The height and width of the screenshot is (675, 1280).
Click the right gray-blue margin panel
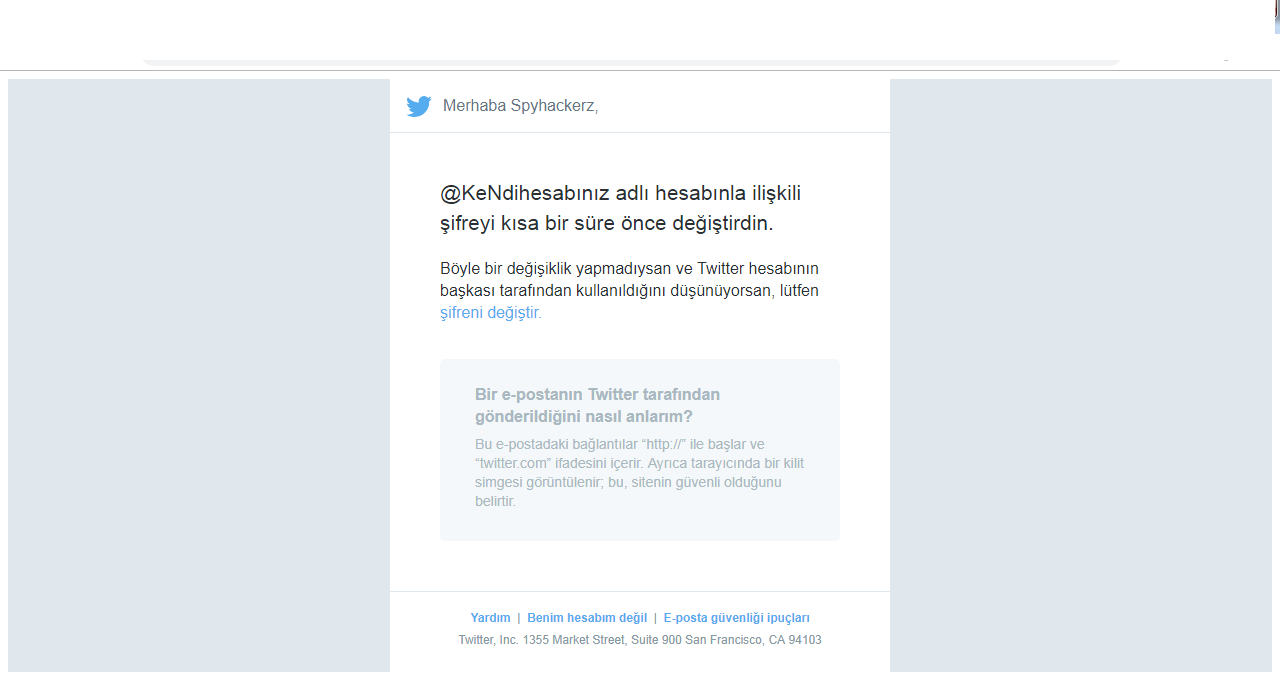[1080, 375]
